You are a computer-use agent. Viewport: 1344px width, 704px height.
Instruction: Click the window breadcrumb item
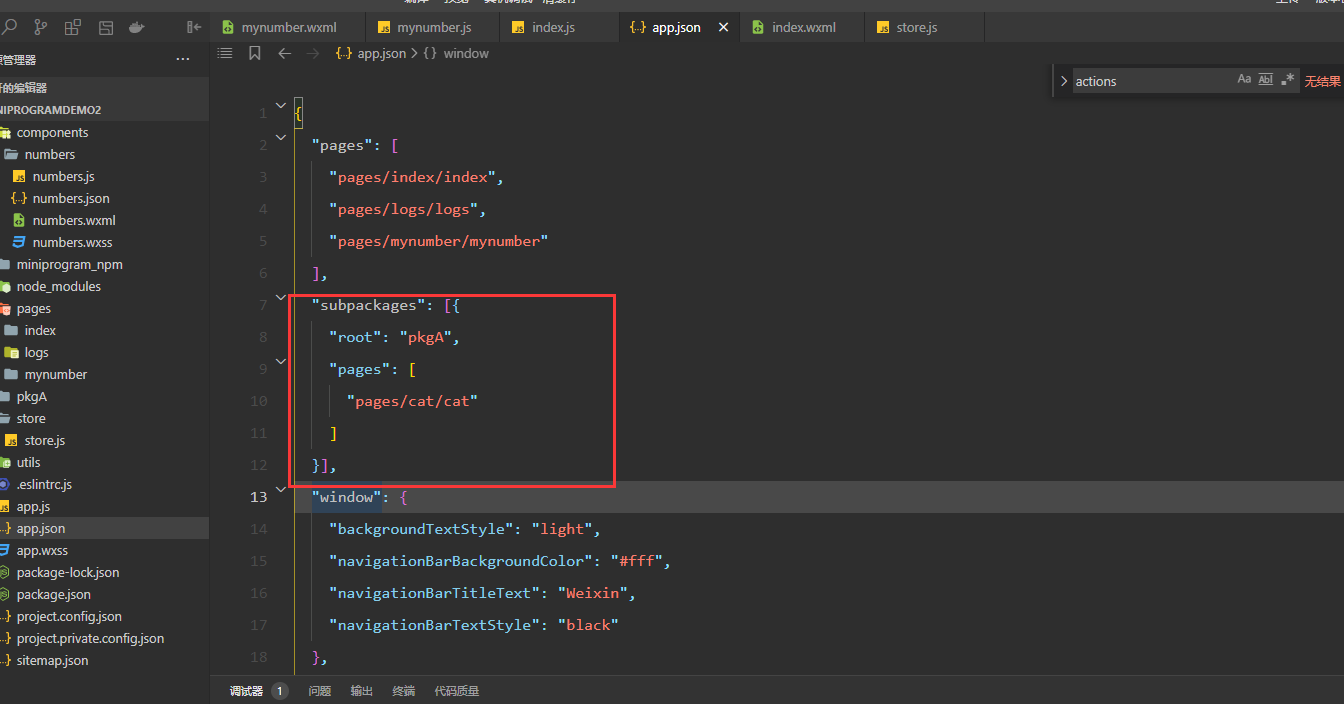456,54
